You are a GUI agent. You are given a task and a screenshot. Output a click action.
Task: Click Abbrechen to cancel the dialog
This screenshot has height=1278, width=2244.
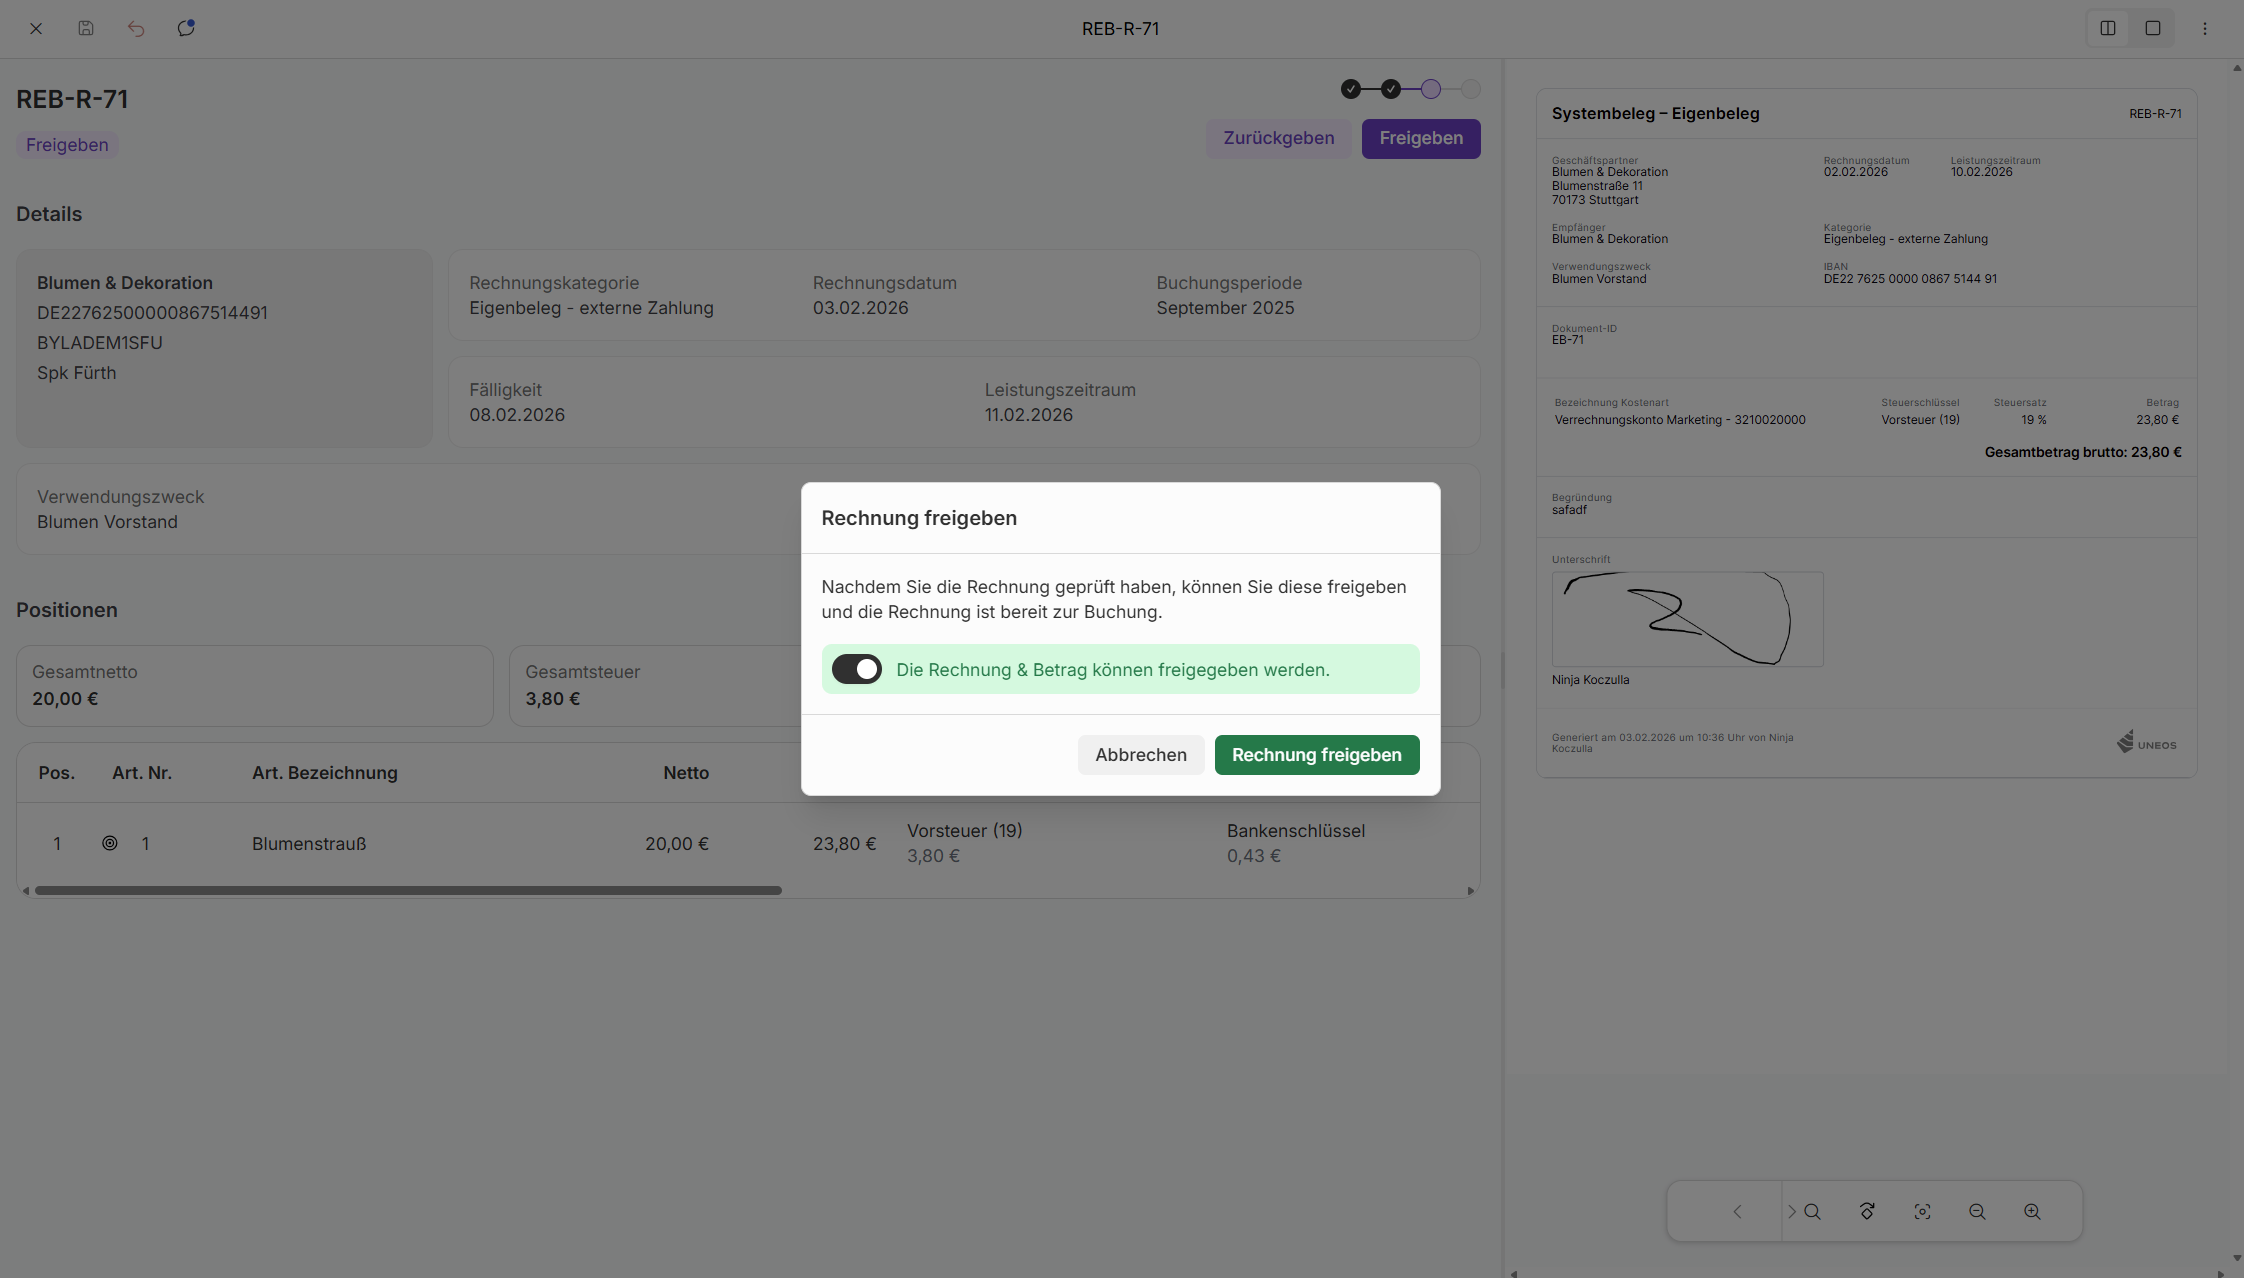(1140, 755)
